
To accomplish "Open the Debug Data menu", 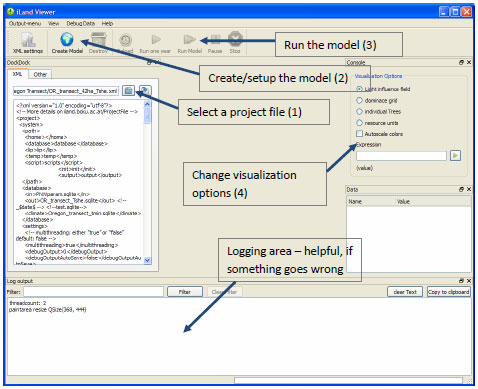I will (x=81, y=23).
